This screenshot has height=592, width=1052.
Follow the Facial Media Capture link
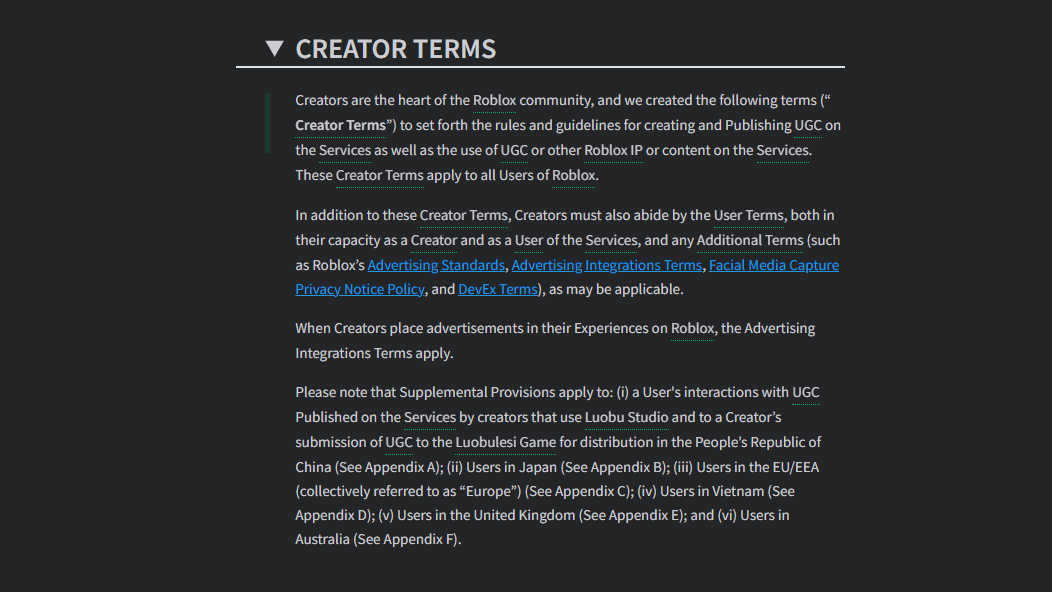click(774, 265)
